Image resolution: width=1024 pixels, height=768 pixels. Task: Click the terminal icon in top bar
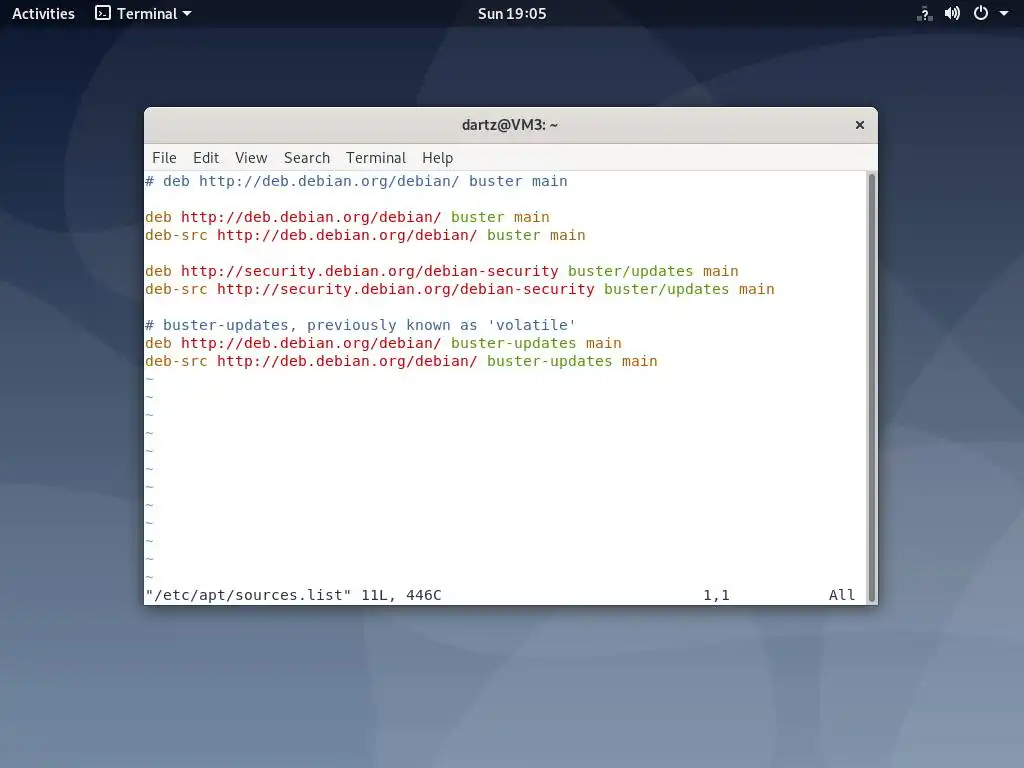103,13
